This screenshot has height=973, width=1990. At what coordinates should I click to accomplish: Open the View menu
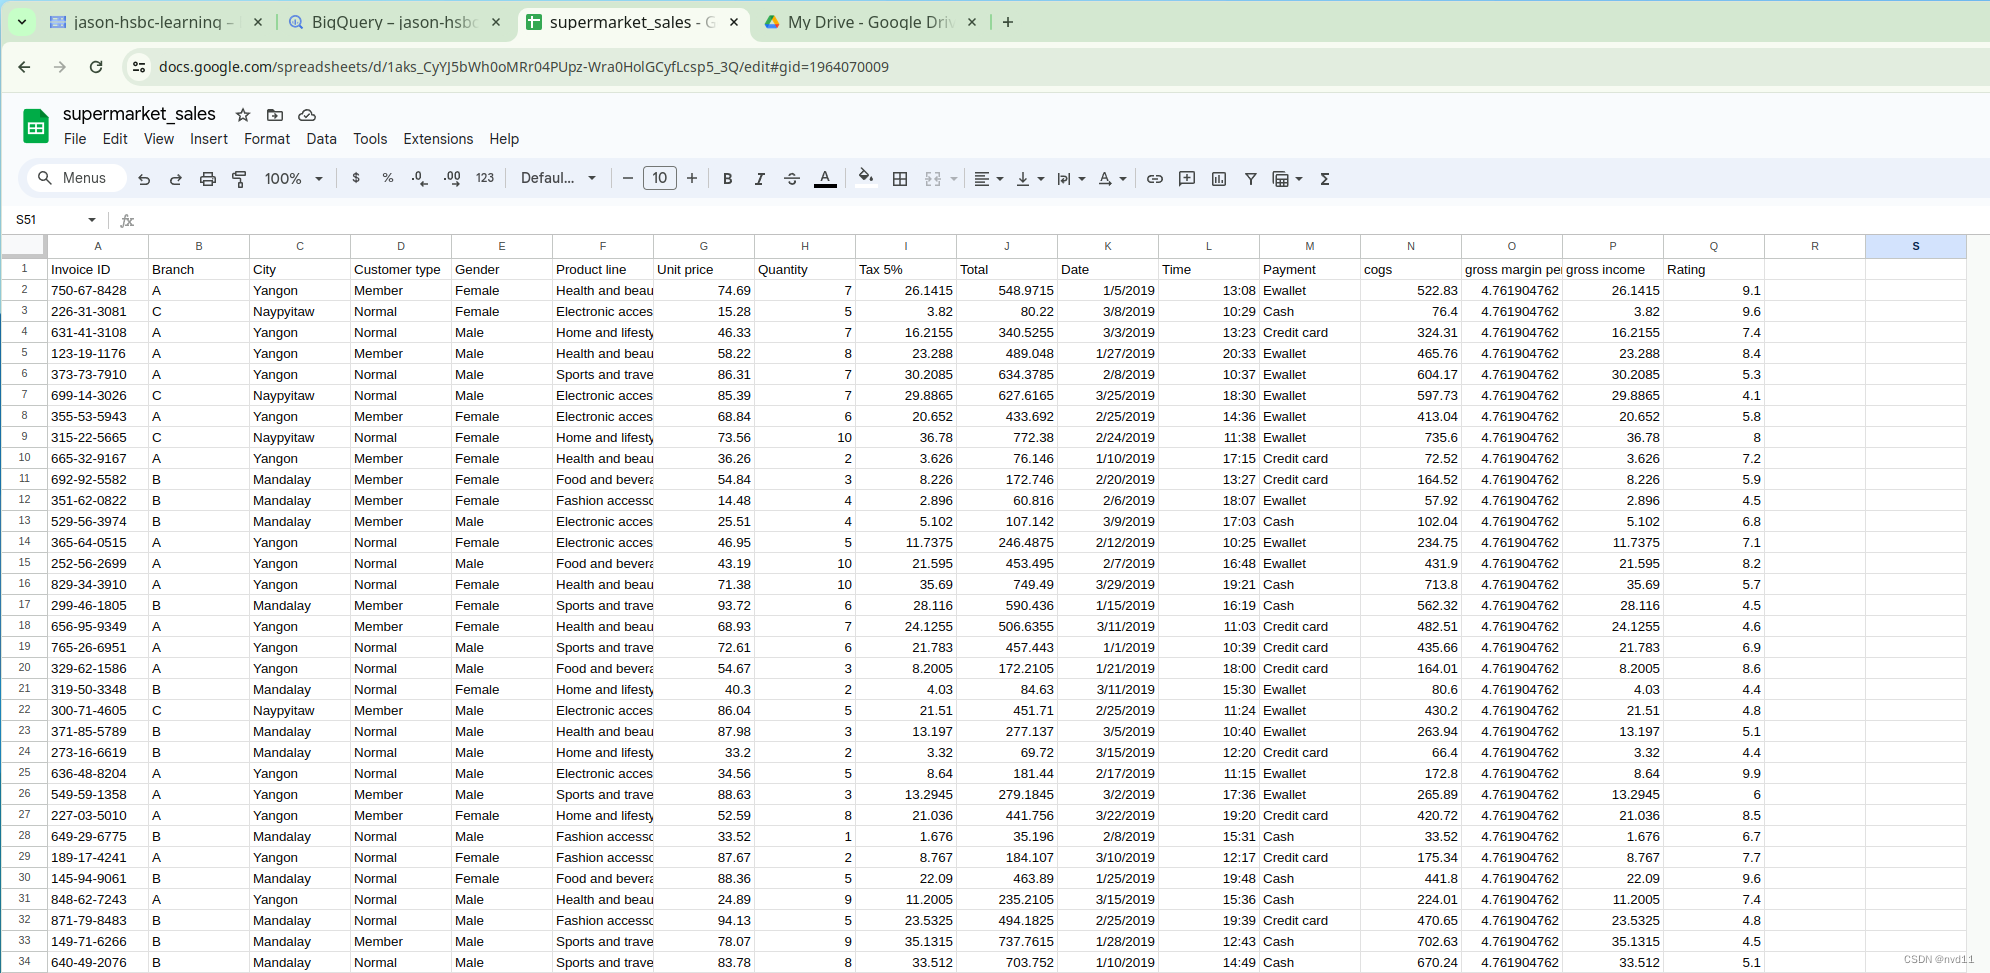pos(159,139)
